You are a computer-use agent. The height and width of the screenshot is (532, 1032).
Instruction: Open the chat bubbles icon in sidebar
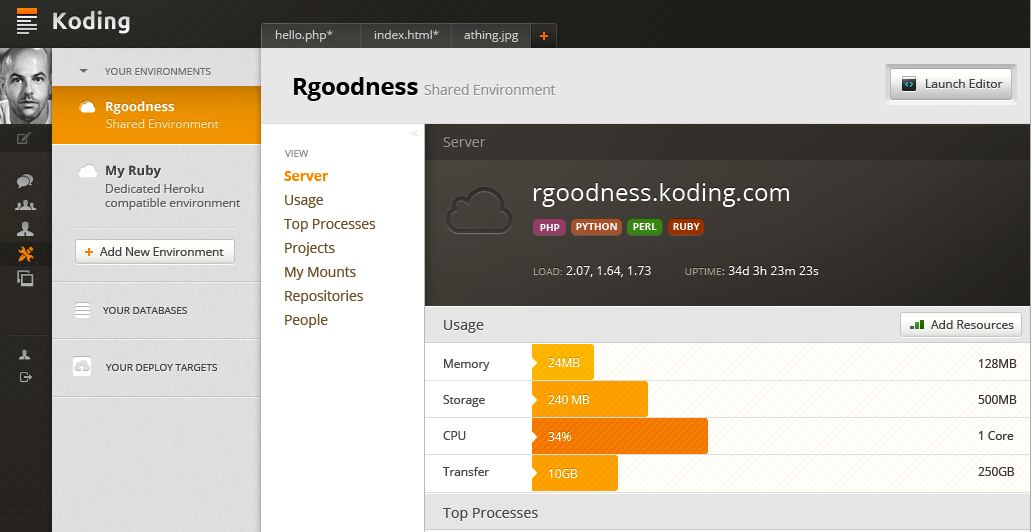coord(25,181)
